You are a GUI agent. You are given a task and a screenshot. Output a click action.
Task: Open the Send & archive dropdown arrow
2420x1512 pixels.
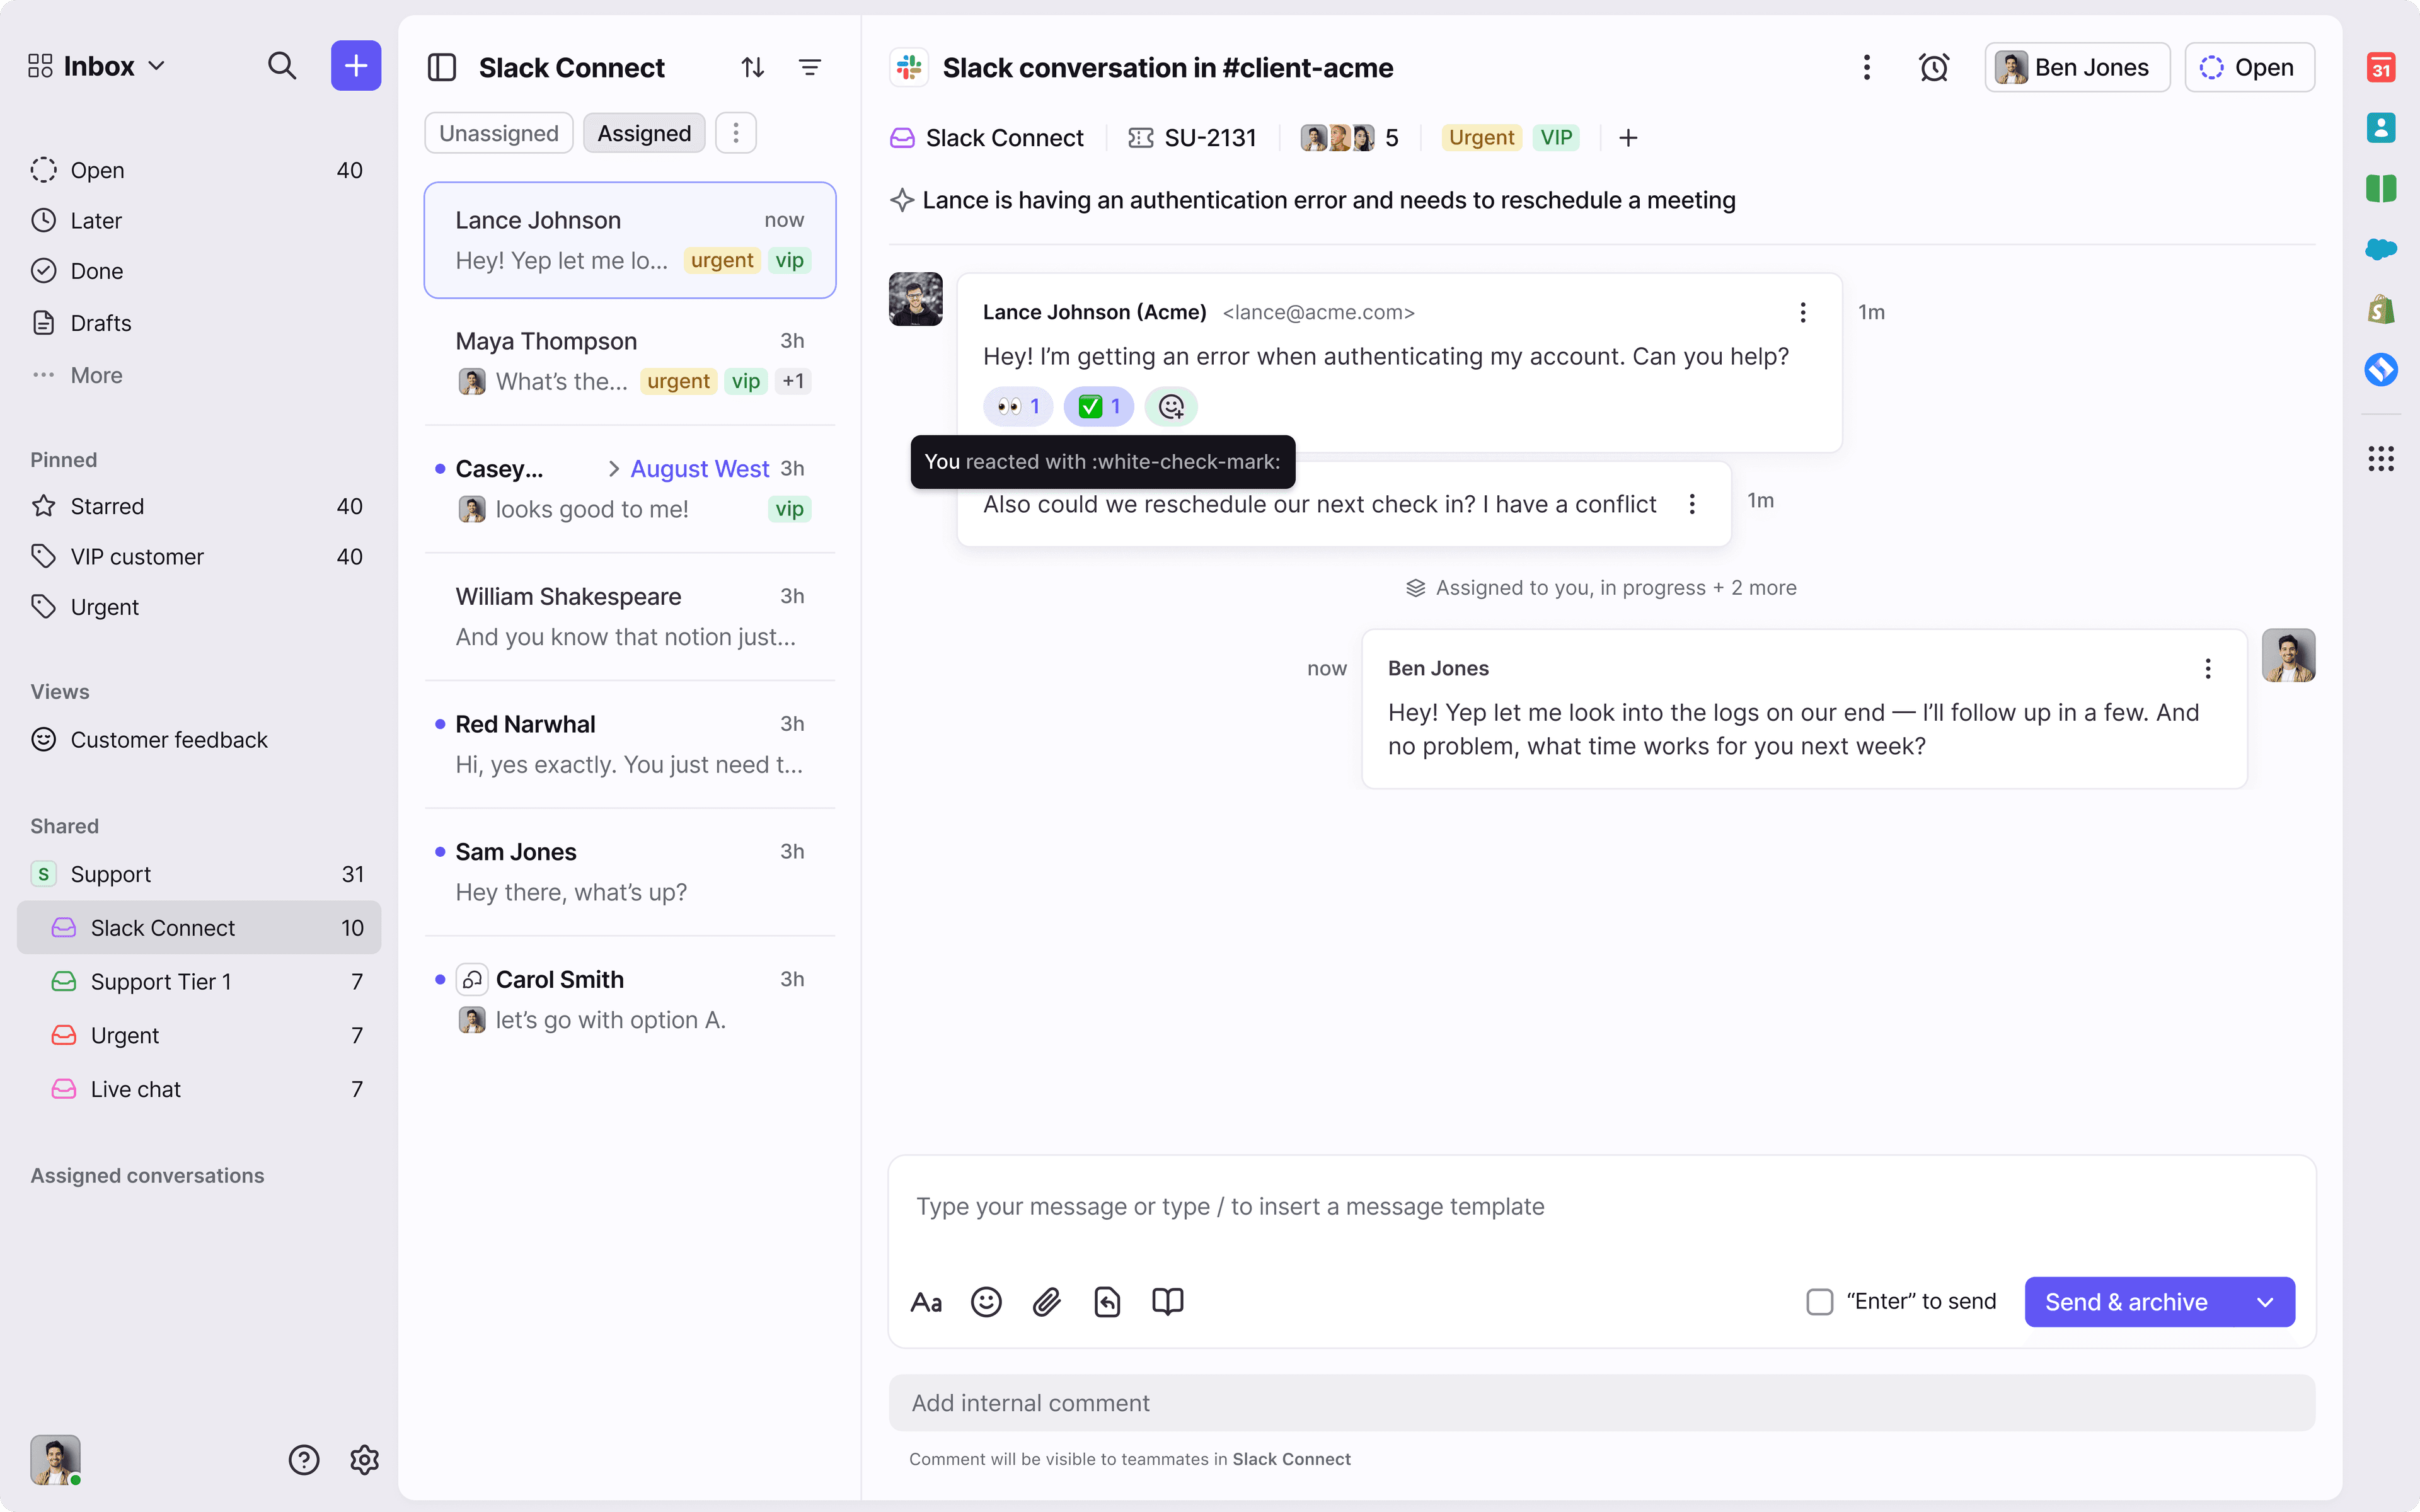click(x=2266, y=1302)
